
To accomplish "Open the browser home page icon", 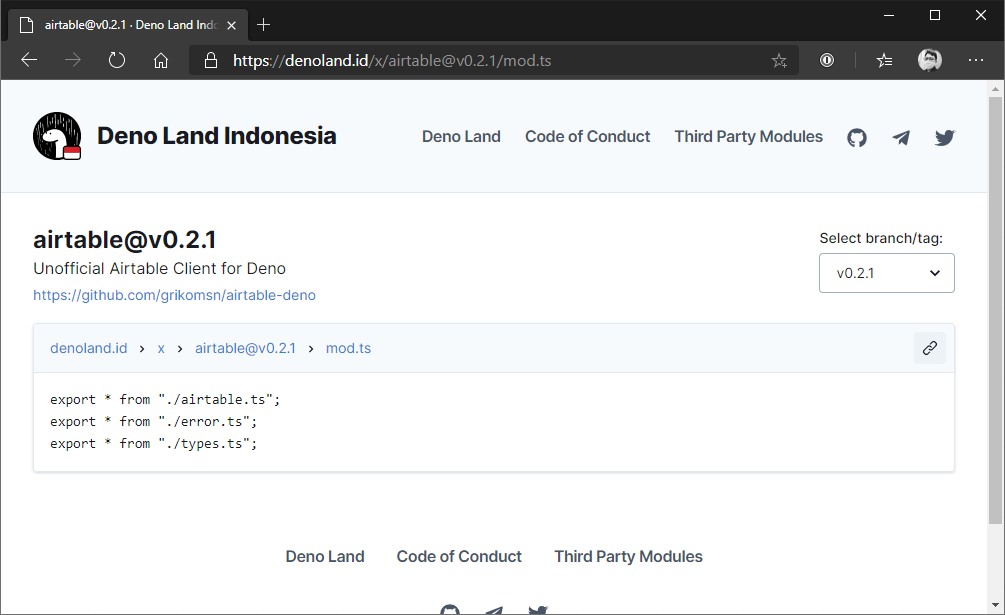I will 161,60.
